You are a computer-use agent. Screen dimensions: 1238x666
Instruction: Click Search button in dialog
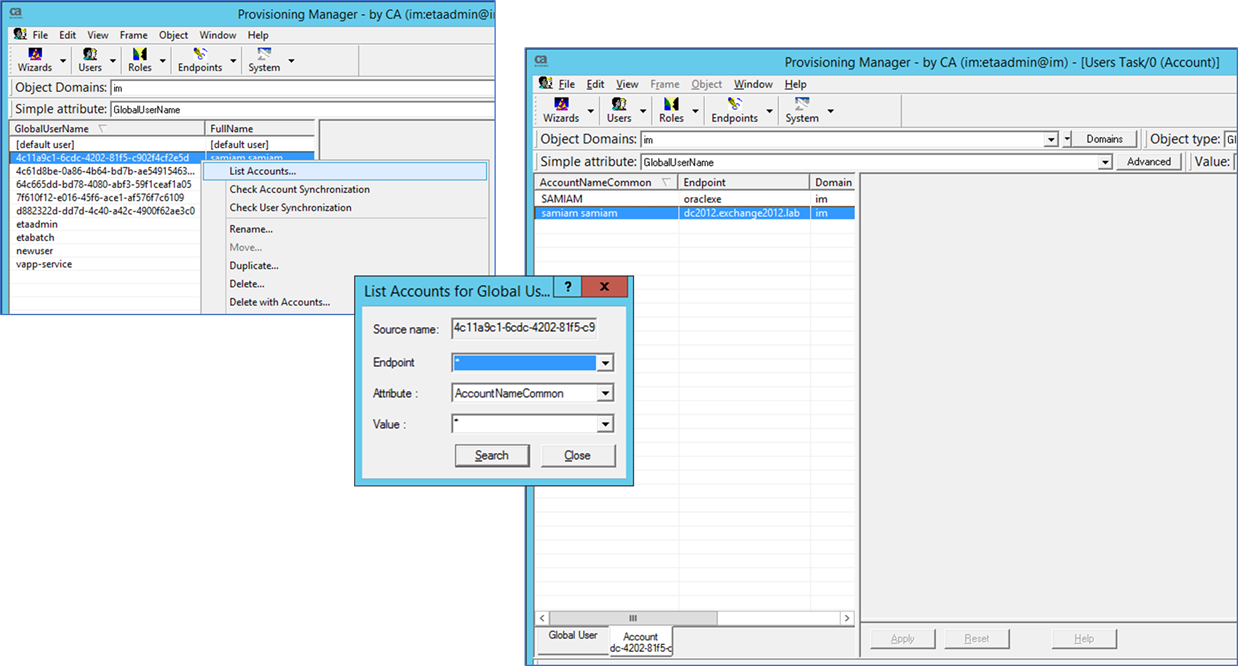[492, 455]
